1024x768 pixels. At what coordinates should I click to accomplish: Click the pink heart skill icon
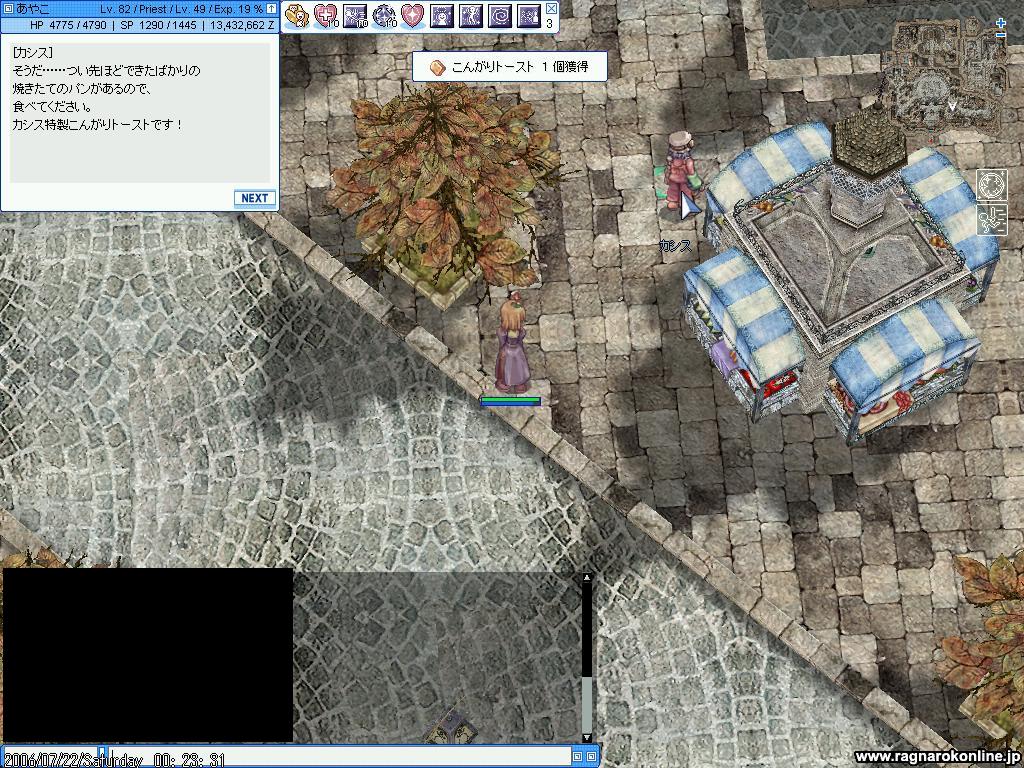point(413,16)
